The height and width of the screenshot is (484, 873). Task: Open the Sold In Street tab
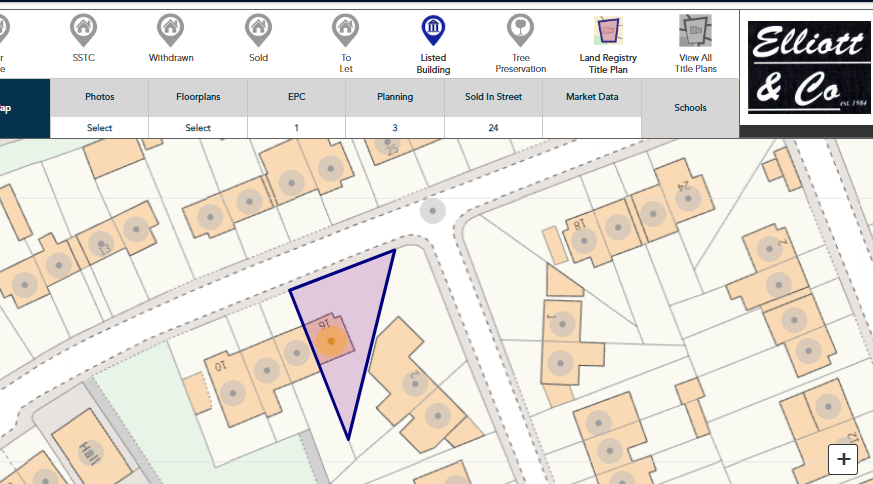click(493, 98)
